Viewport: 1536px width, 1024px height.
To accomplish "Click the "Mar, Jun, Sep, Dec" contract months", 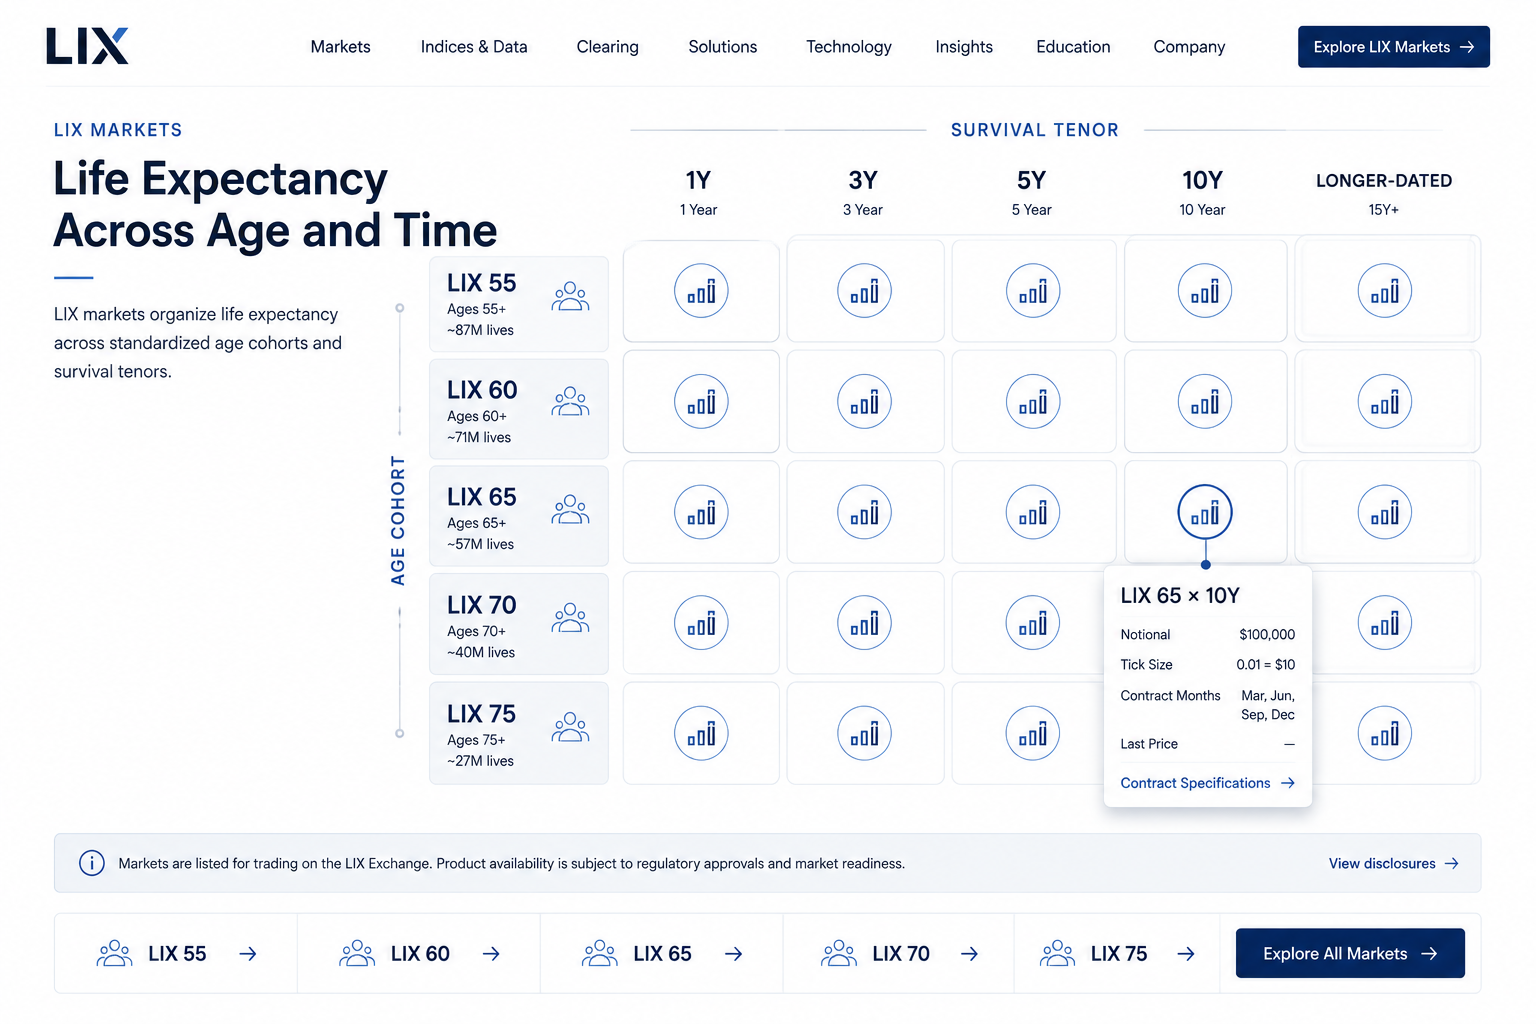I will [1268, 705].
